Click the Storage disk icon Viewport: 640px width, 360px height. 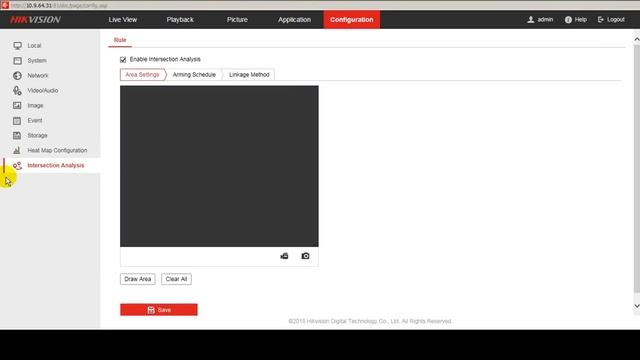coord(17,135)
